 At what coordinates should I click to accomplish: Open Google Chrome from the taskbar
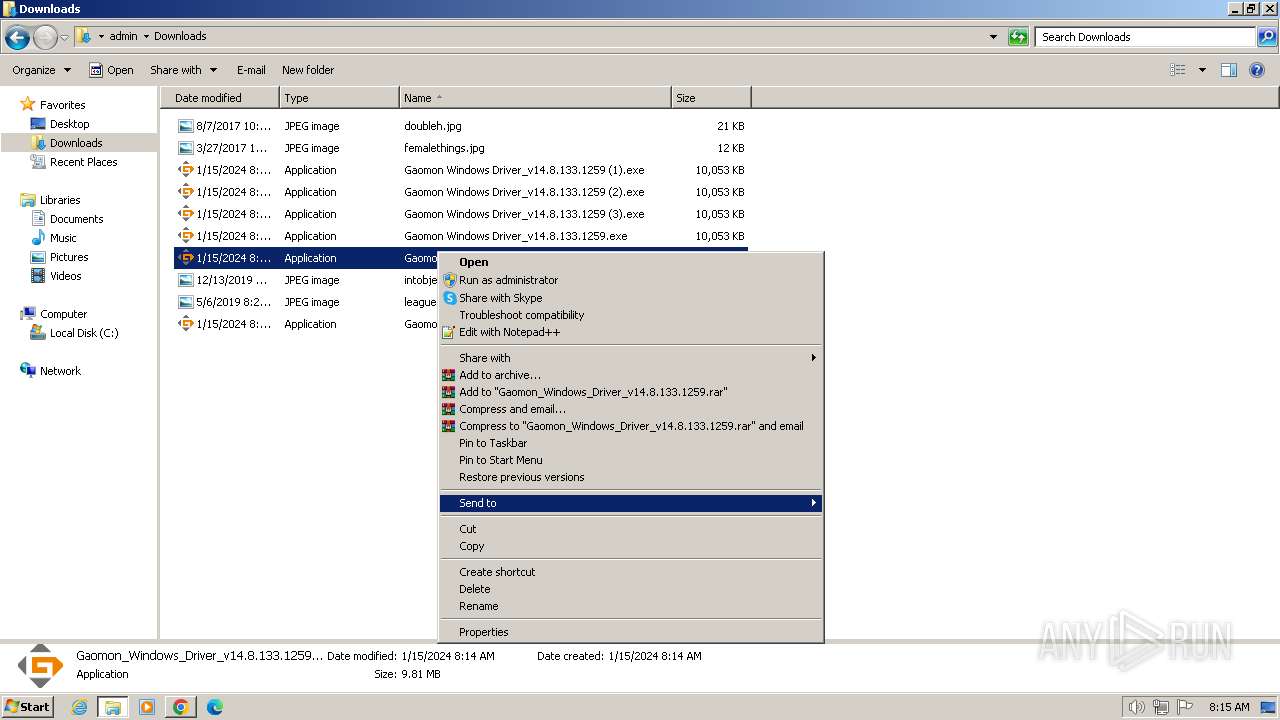(181, 707)
